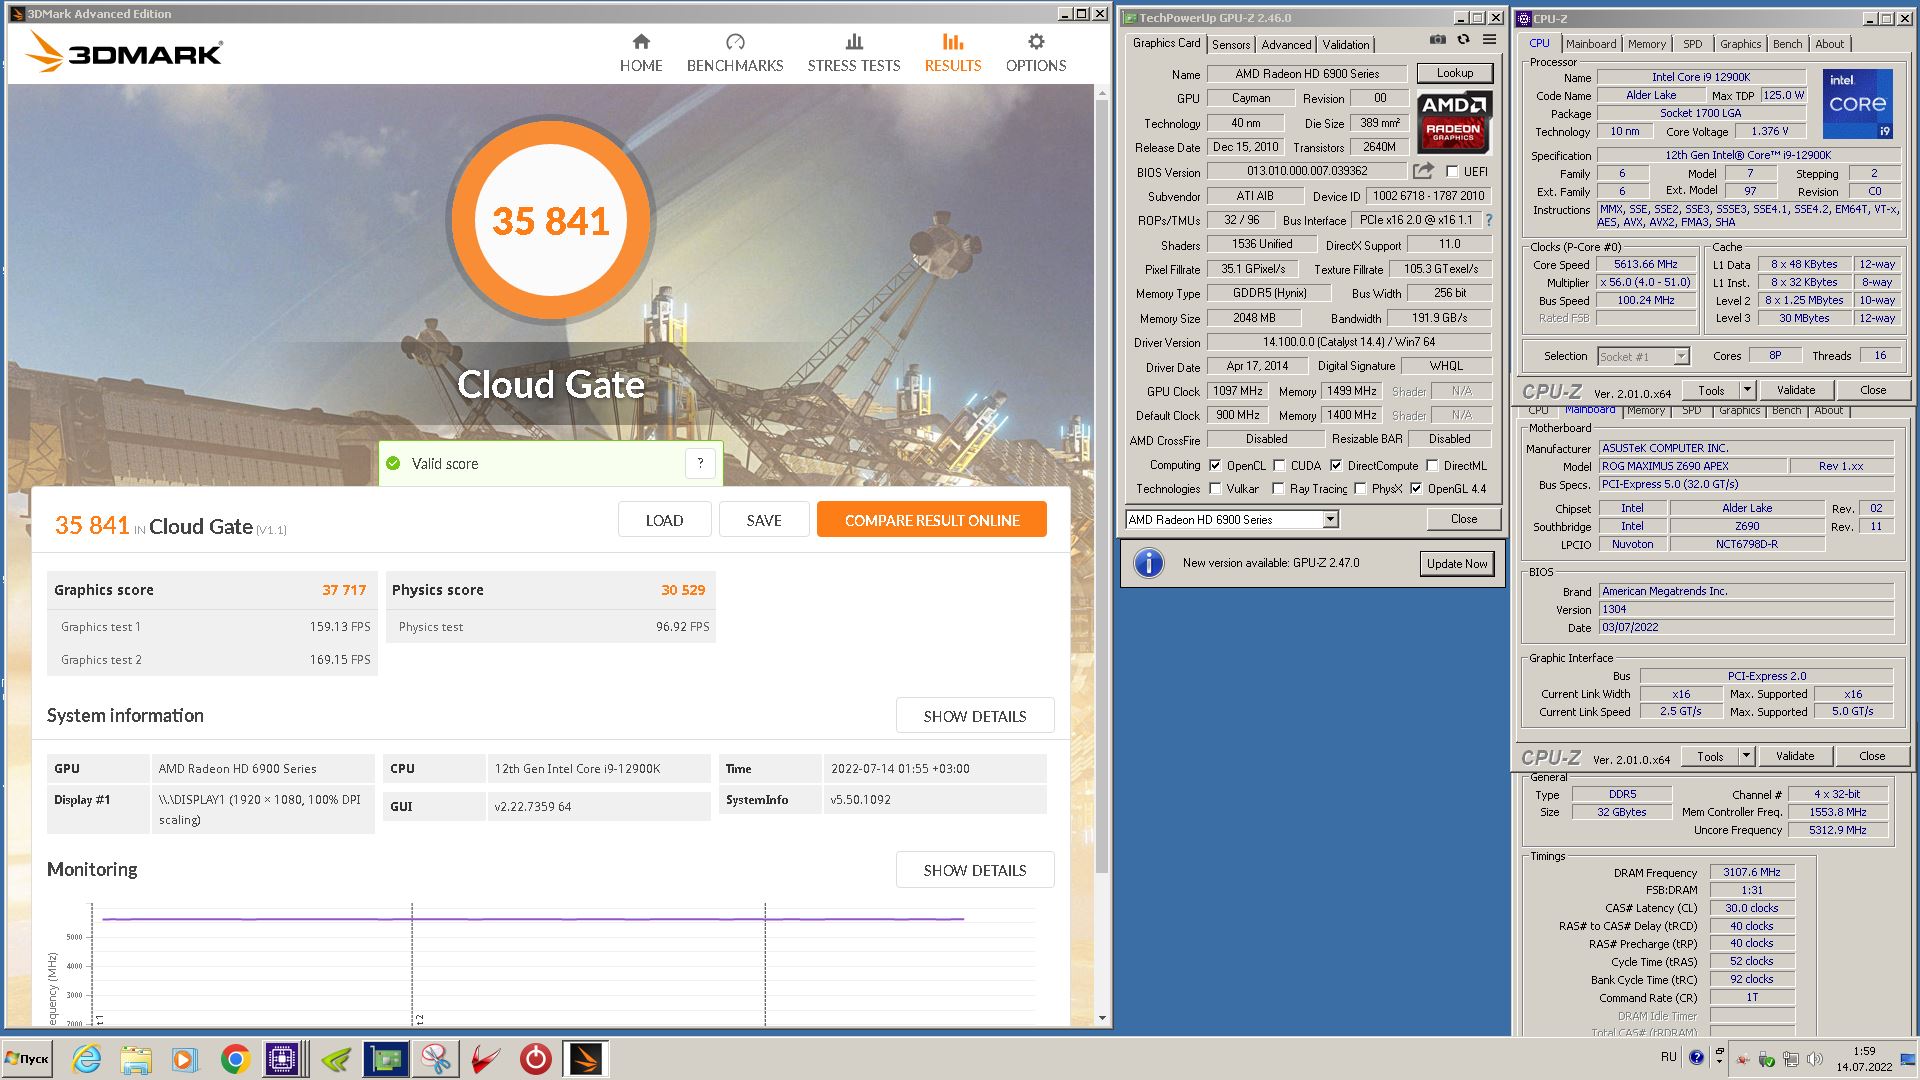Show details for Monitoring

(975, 870)
